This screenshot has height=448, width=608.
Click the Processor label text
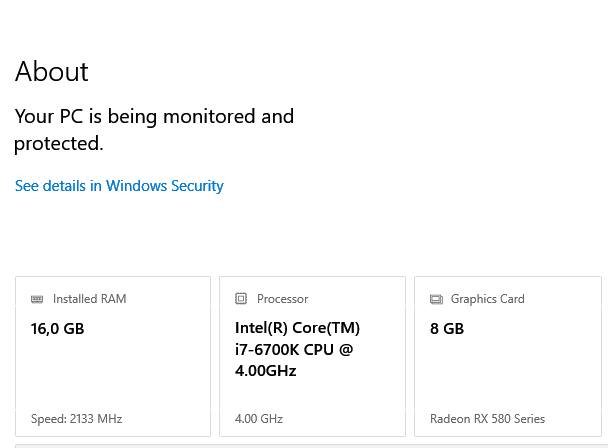point(282,299)
